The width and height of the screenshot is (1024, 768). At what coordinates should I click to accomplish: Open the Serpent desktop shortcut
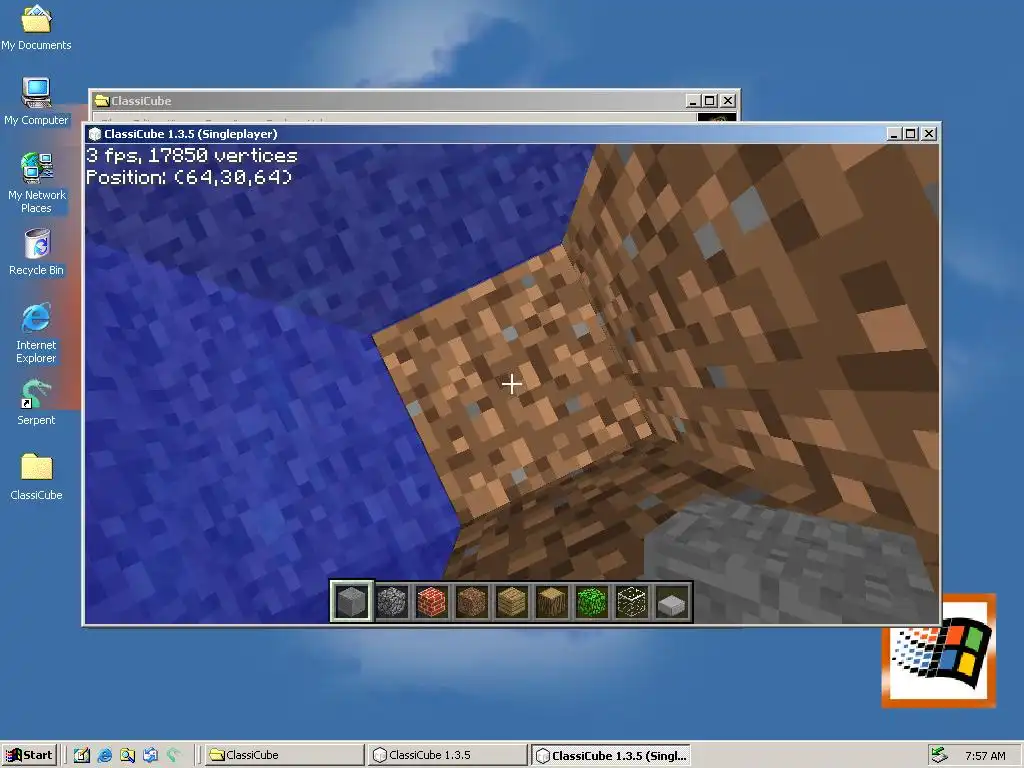[x=36, y=403]
